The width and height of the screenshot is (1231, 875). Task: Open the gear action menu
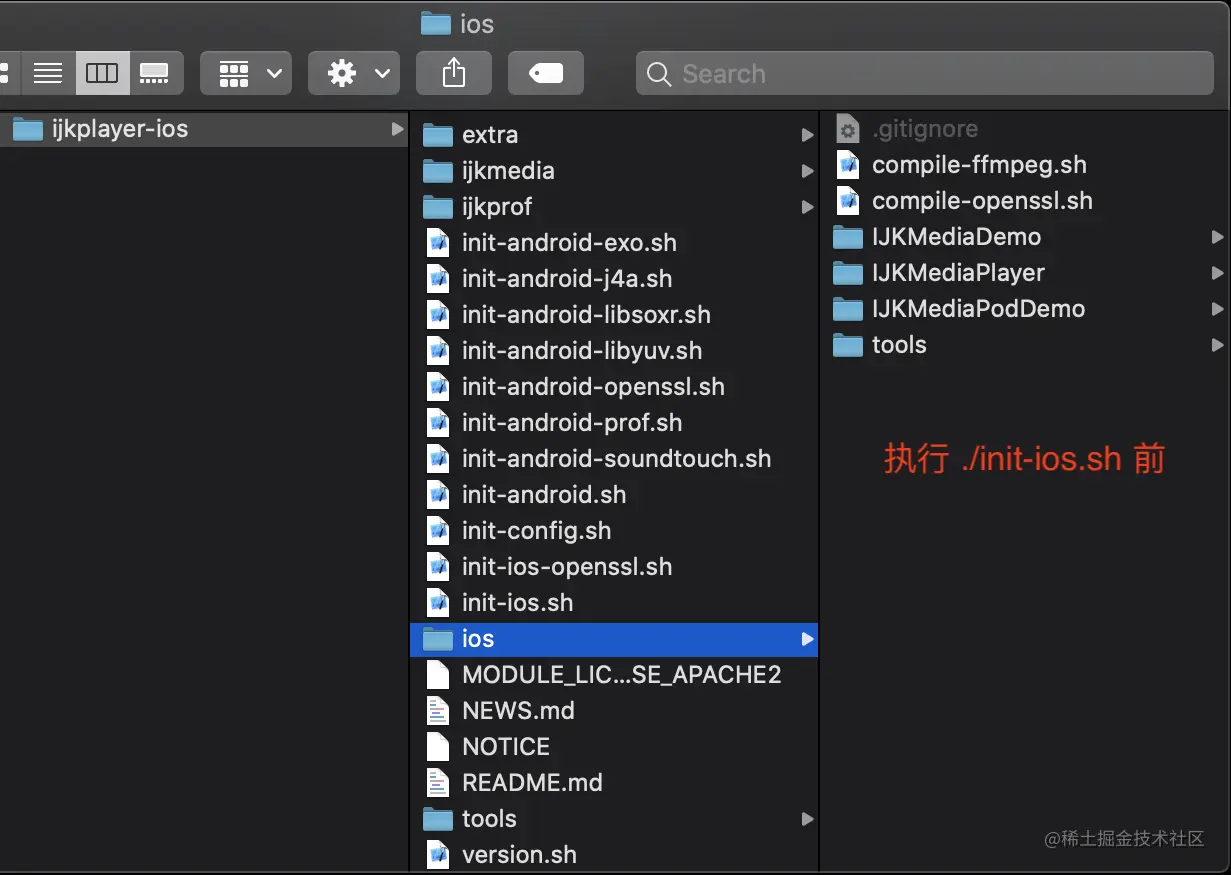click(354, 73)
